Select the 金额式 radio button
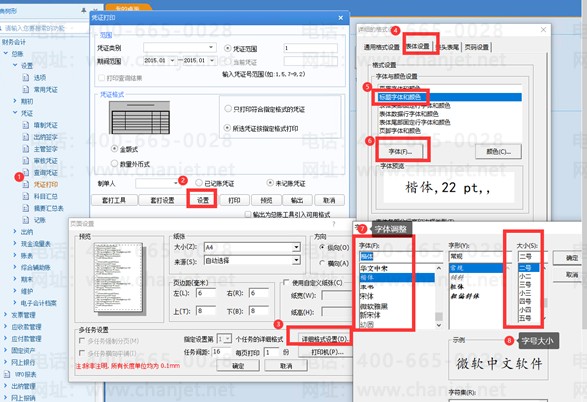The height and width of the screenshot is (402, 587). tap(115, 149)
